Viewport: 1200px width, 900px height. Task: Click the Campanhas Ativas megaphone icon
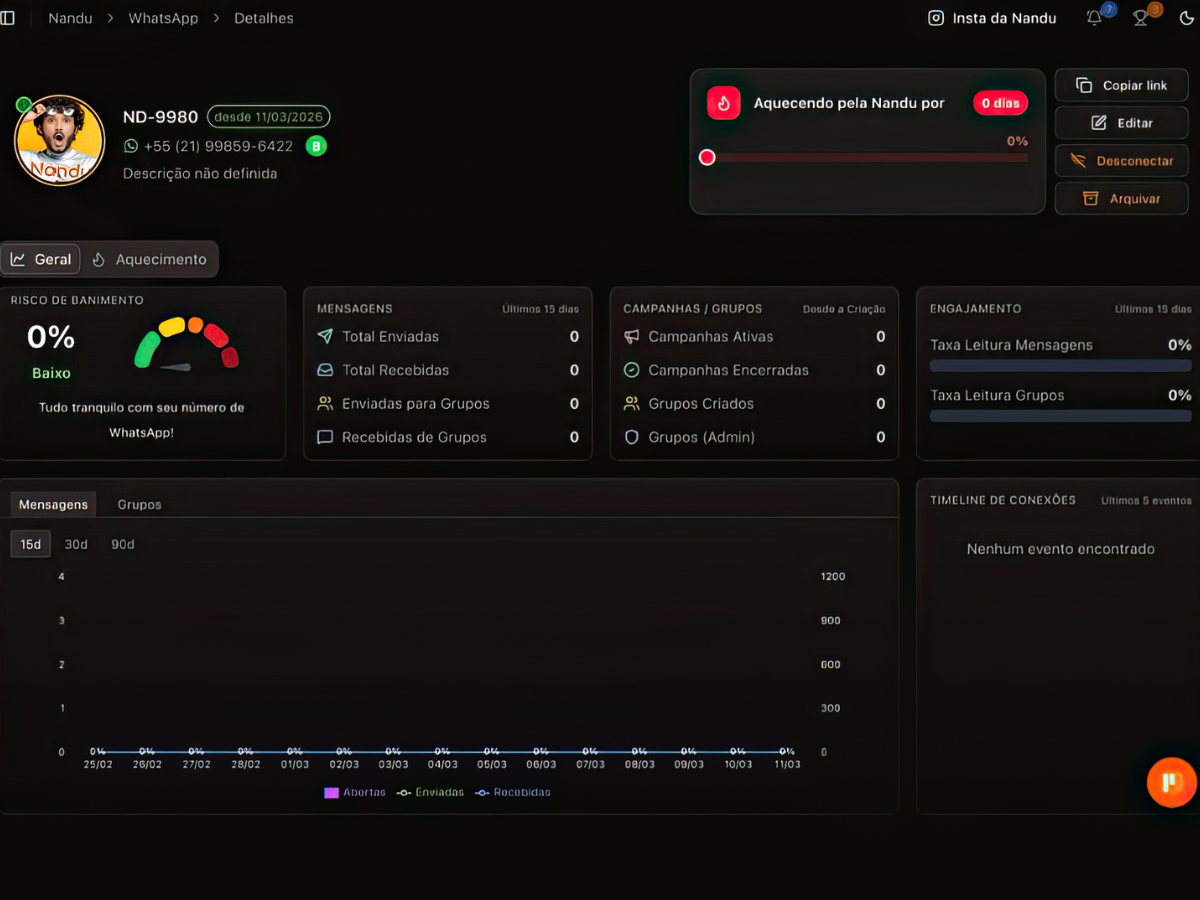(x=631, y=337)
